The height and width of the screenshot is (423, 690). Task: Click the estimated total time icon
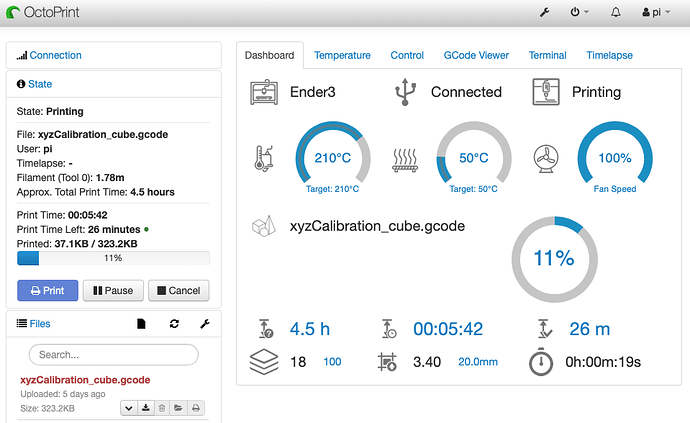266,329
